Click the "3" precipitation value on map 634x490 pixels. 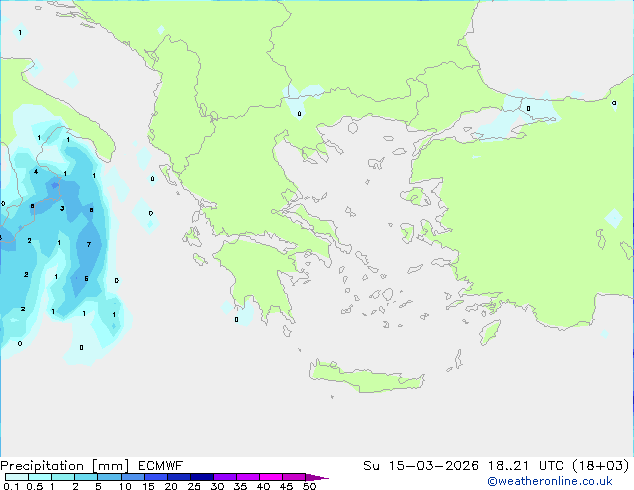click(62, 208)
